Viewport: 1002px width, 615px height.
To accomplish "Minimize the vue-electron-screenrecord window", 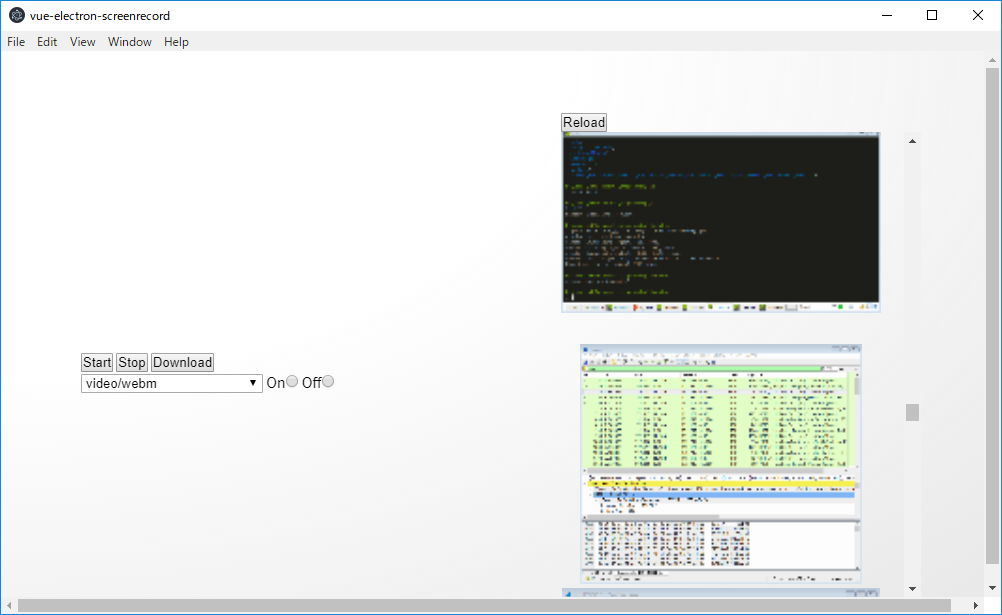I will [887, 15].
